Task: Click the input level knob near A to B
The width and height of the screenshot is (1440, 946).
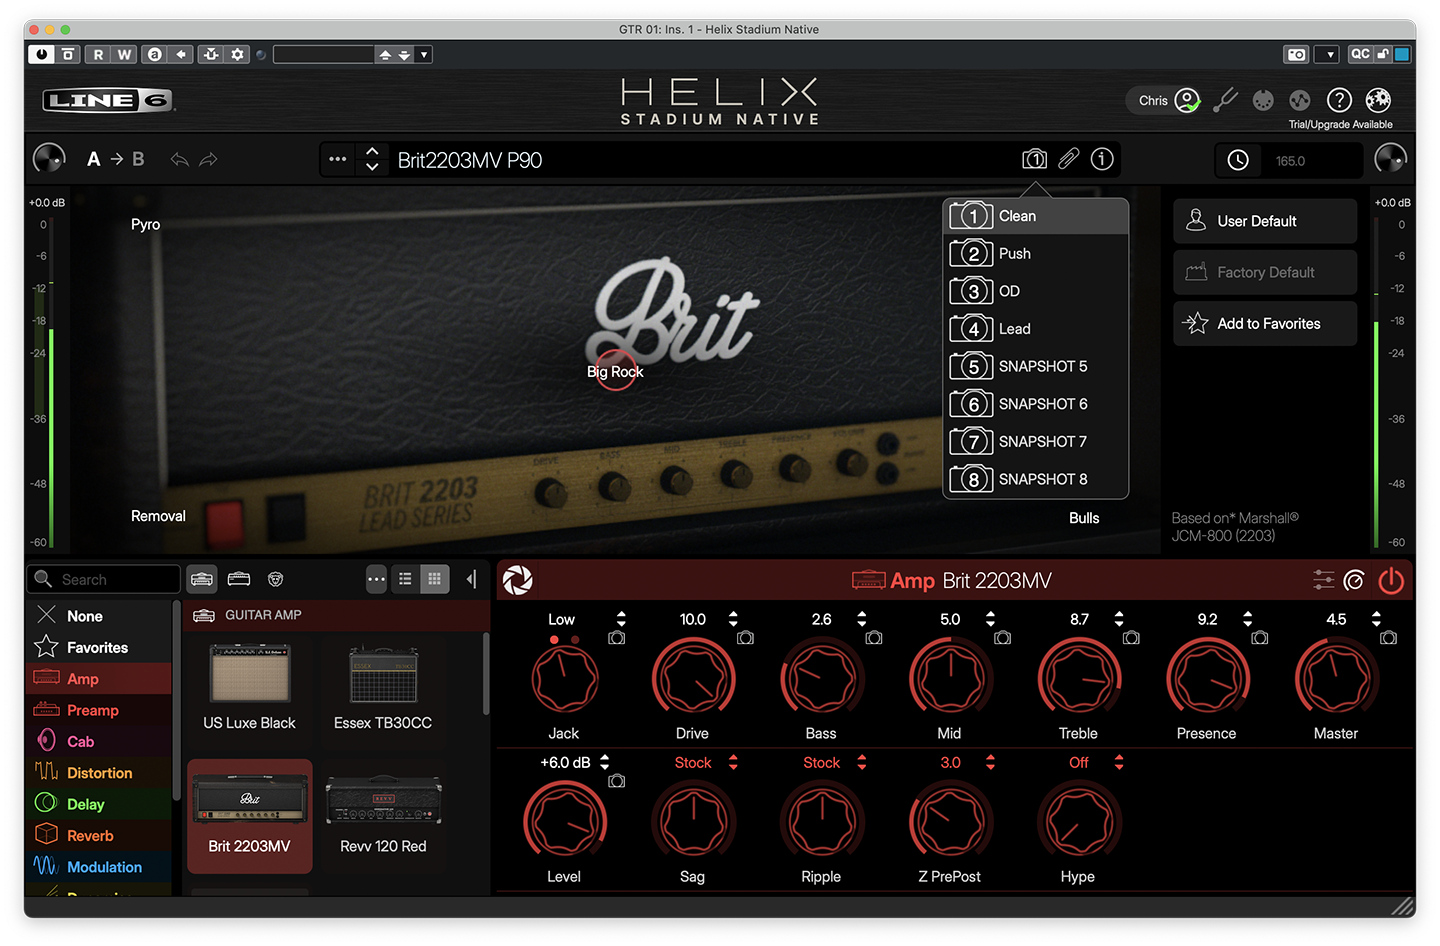Action: 49,158
